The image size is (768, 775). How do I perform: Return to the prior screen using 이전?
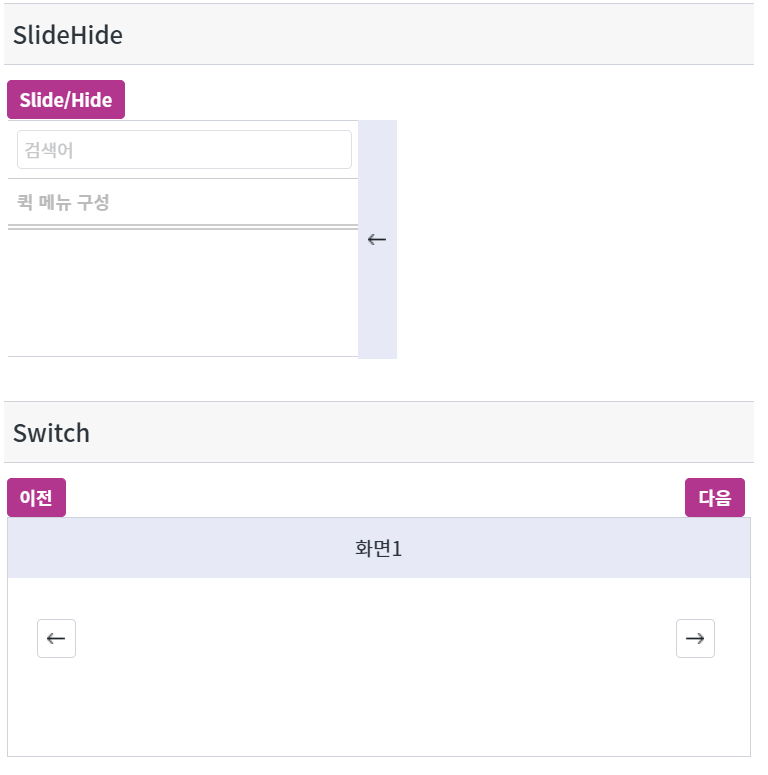point(36,497)
